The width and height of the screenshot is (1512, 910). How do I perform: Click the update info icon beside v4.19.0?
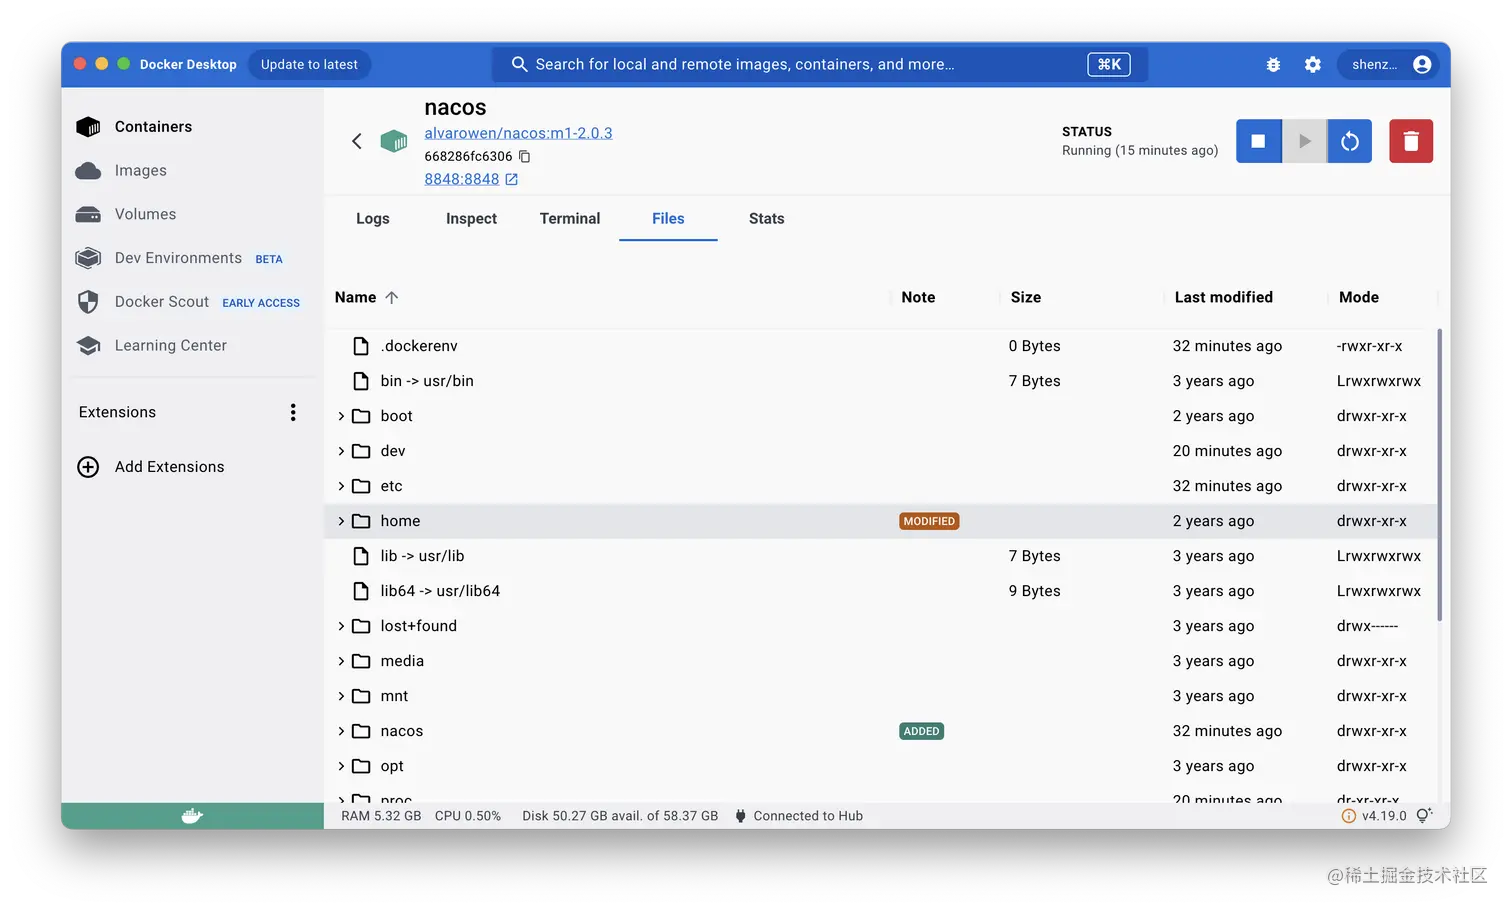[x=1348, y=816]
